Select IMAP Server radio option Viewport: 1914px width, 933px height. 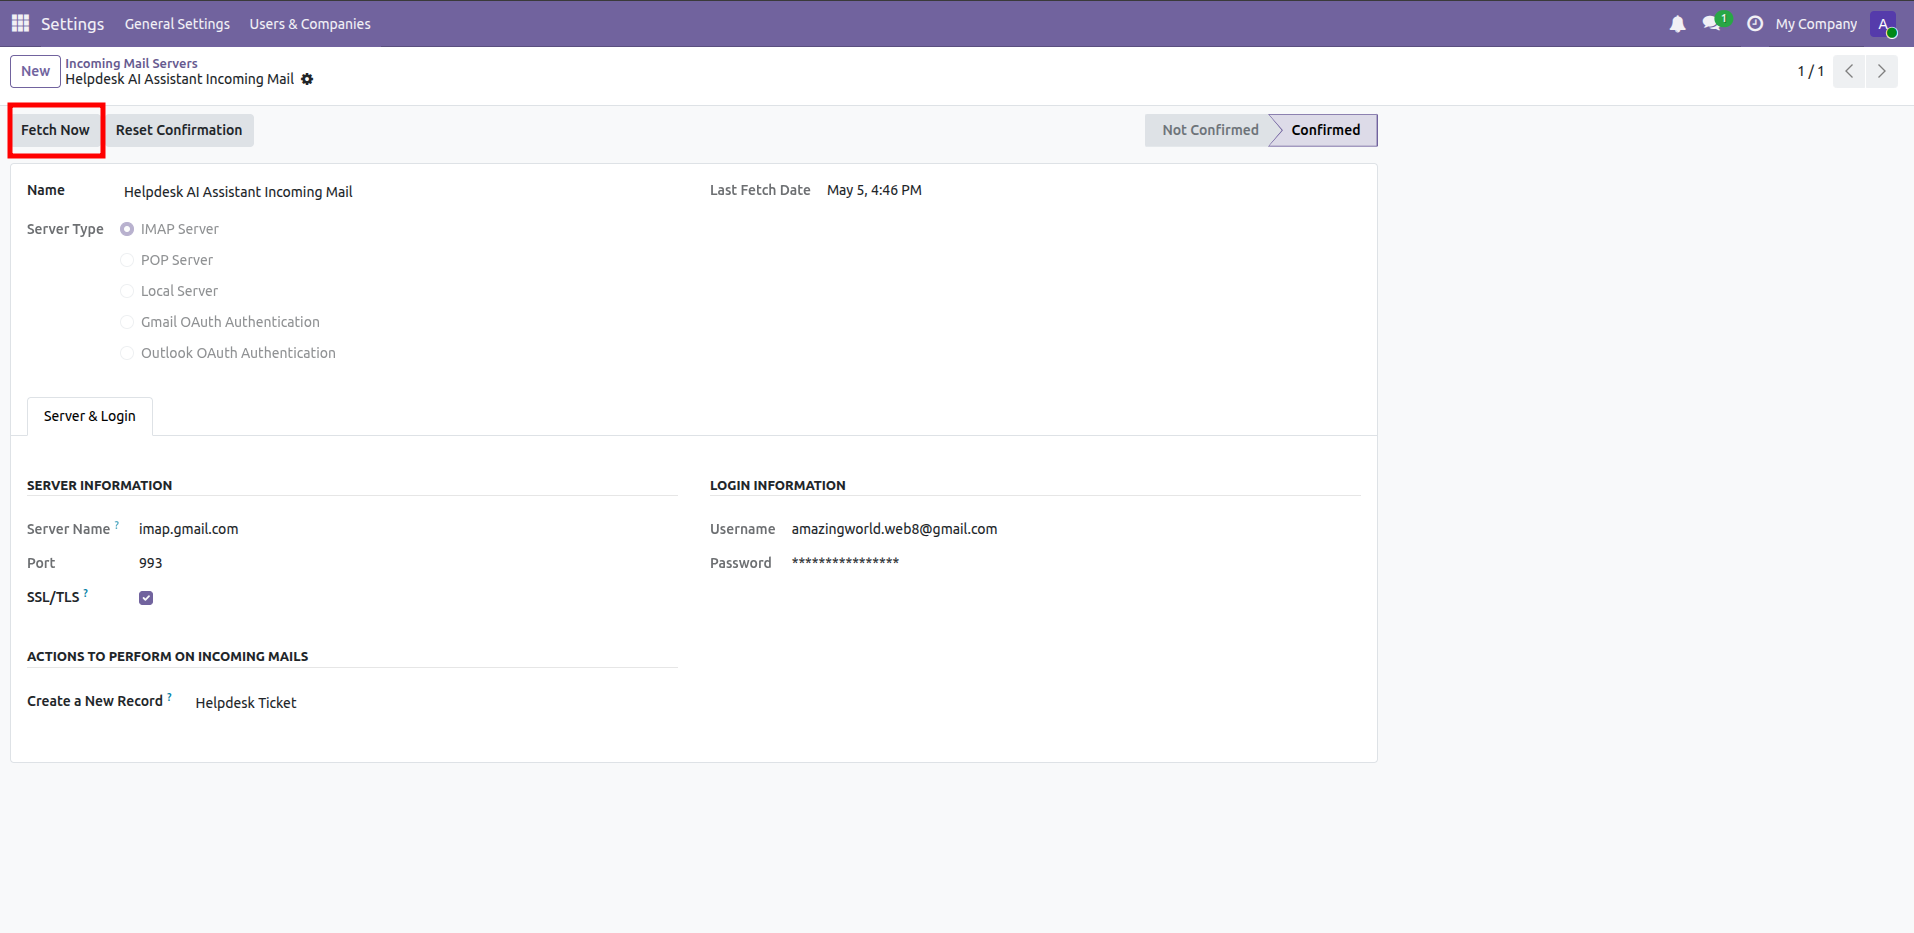(127, 229)
